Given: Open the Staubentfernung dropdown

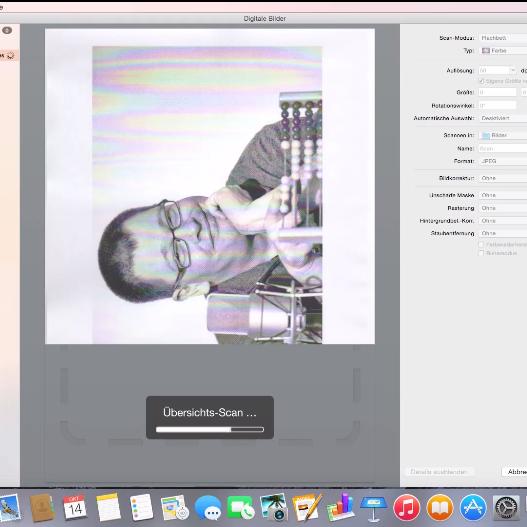Looking at the screenshot, I should [x=503, y=233].
